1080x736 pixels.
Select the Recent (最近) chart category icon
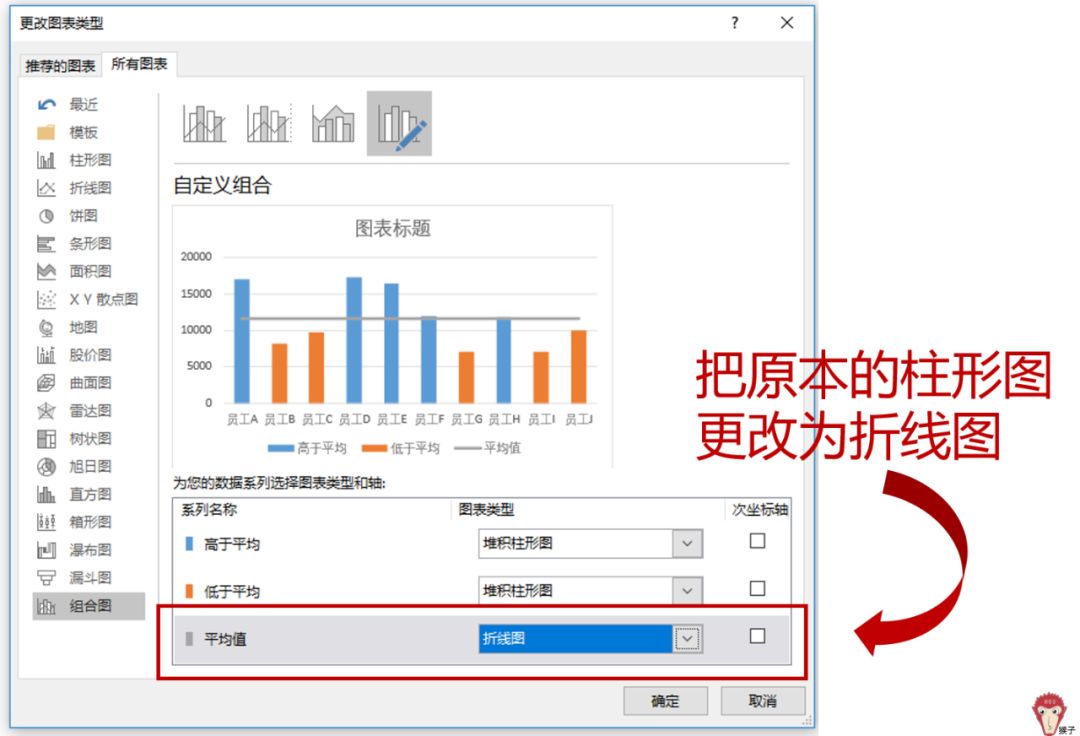tap(46, 105)
